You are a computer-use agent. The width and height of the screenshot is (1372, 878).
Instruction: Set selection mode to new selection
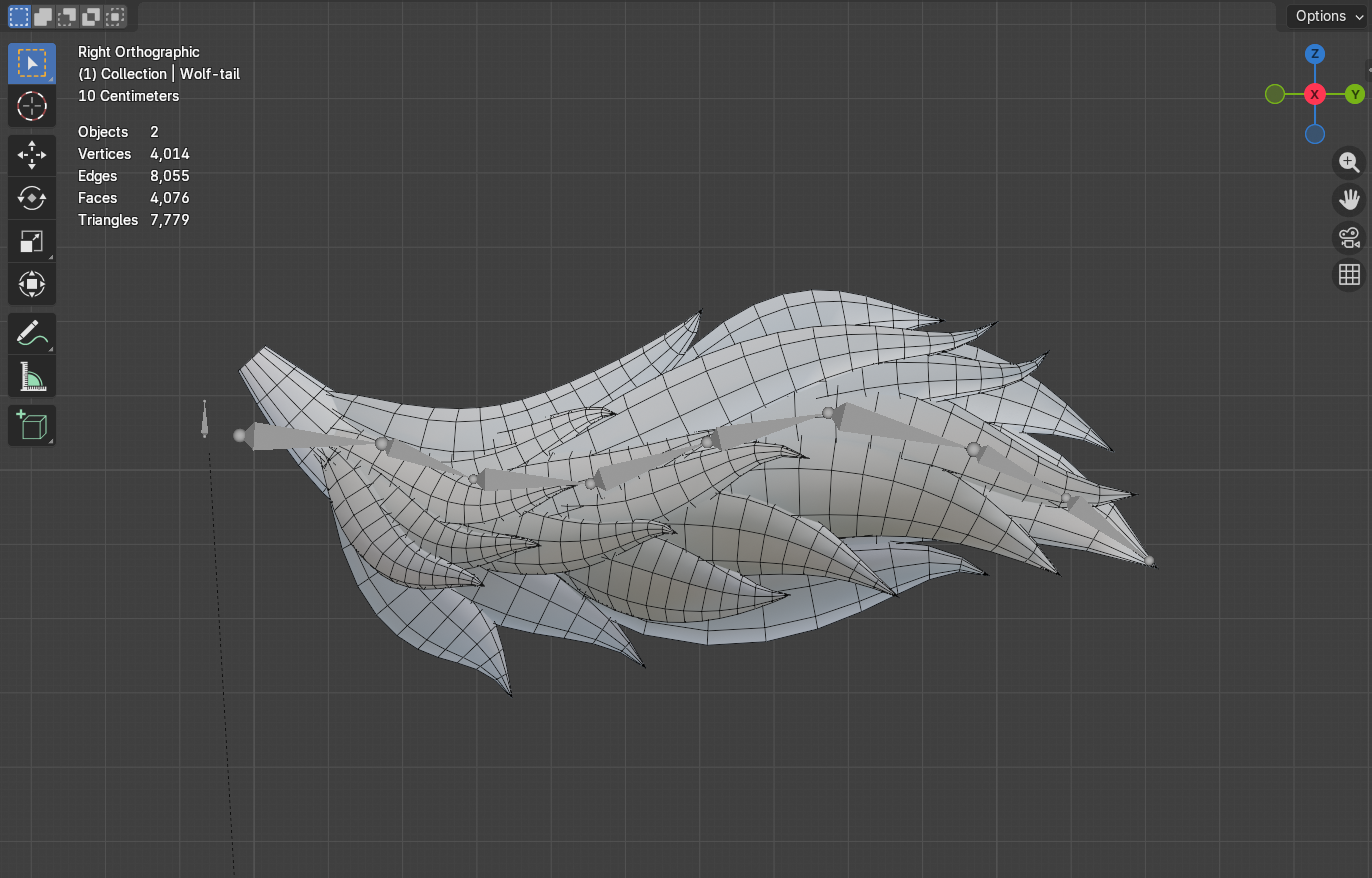pyautogui.click(x=19, y=16)
